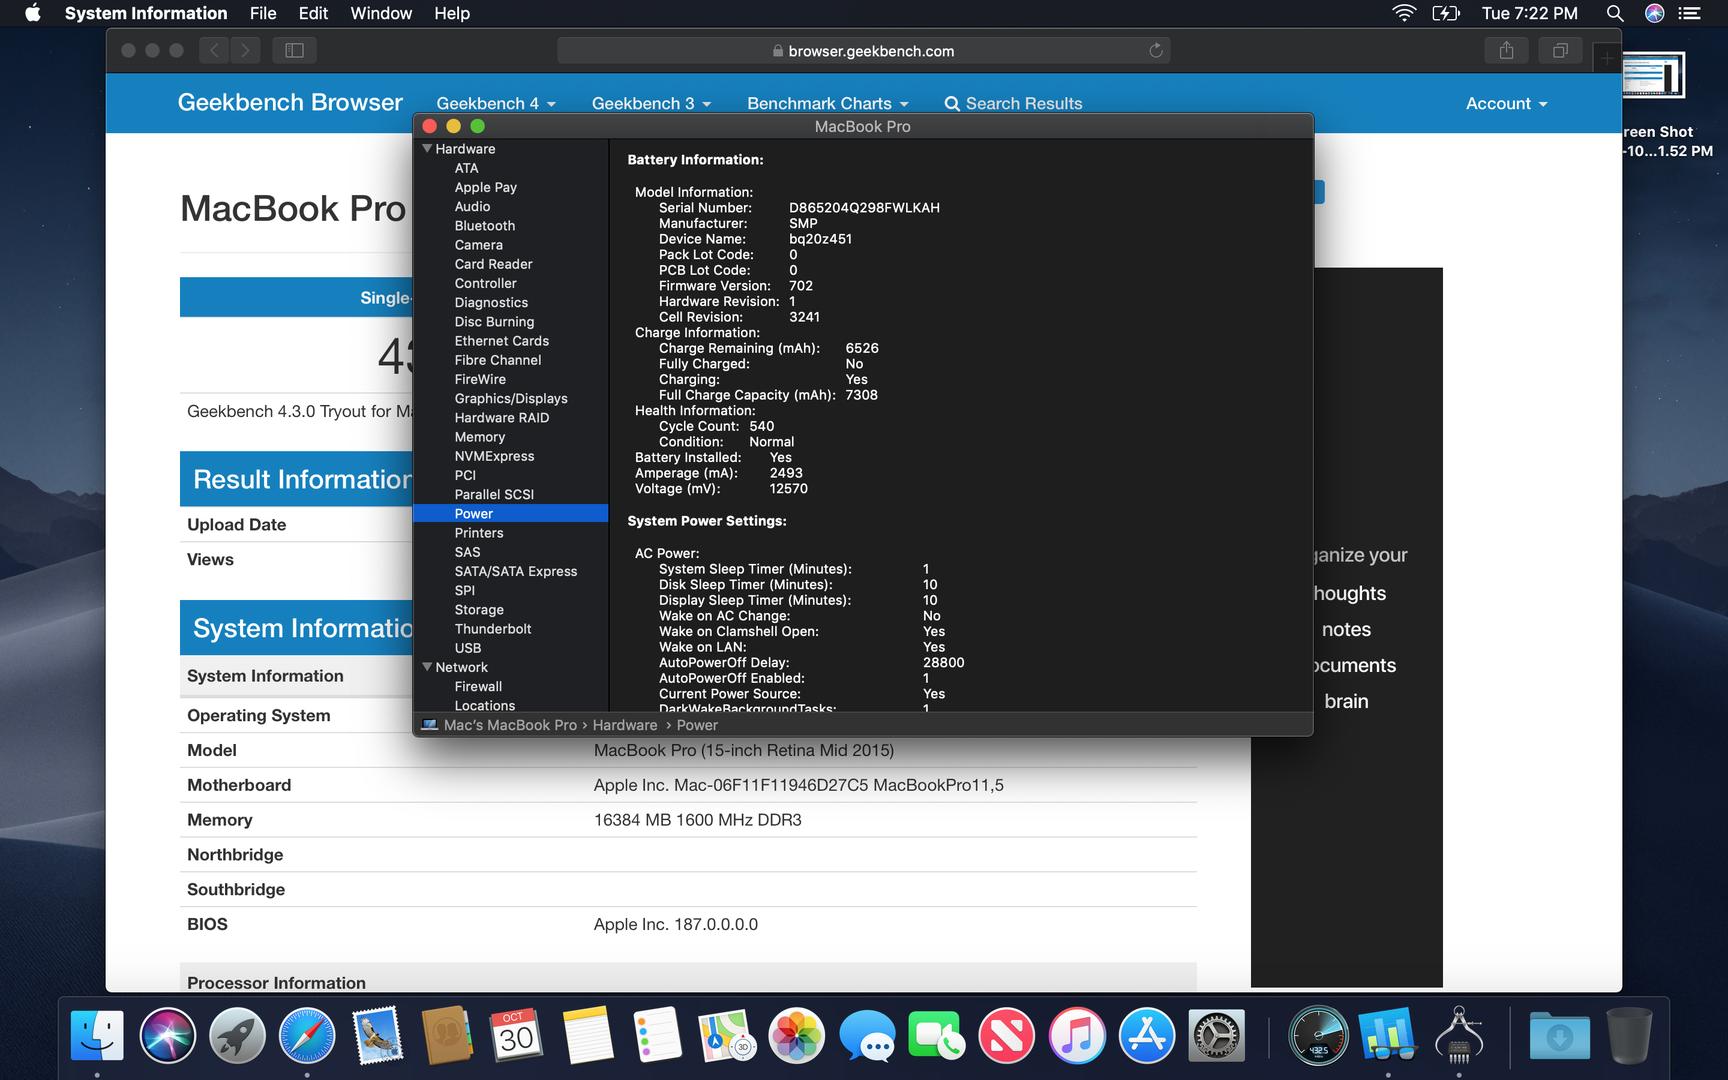Click the Siri icon in menu bar
Viewport: 1728px width, 1080px height.
tap(1654, 13)
